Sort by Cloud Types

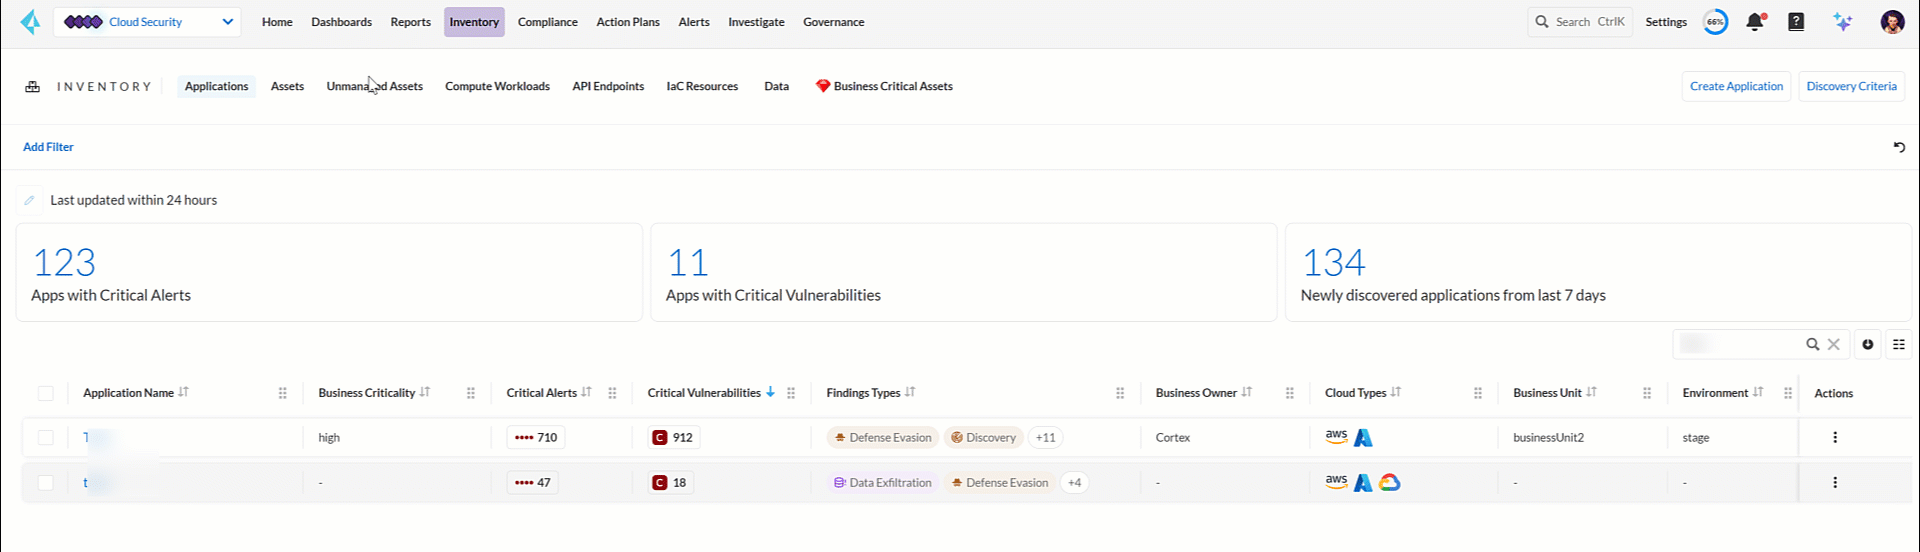click(x=1396, y=392)
